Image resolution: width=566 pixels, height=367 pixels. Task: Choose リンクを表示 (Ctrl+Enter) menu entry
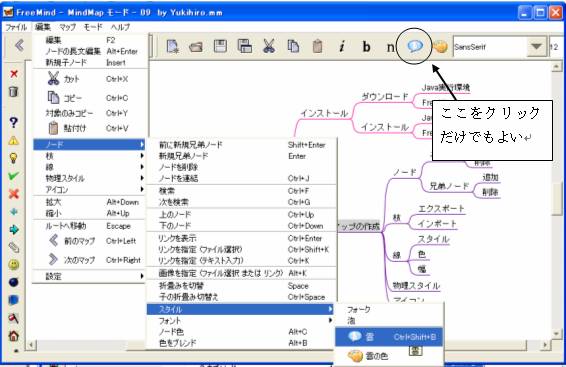[240, 238]
